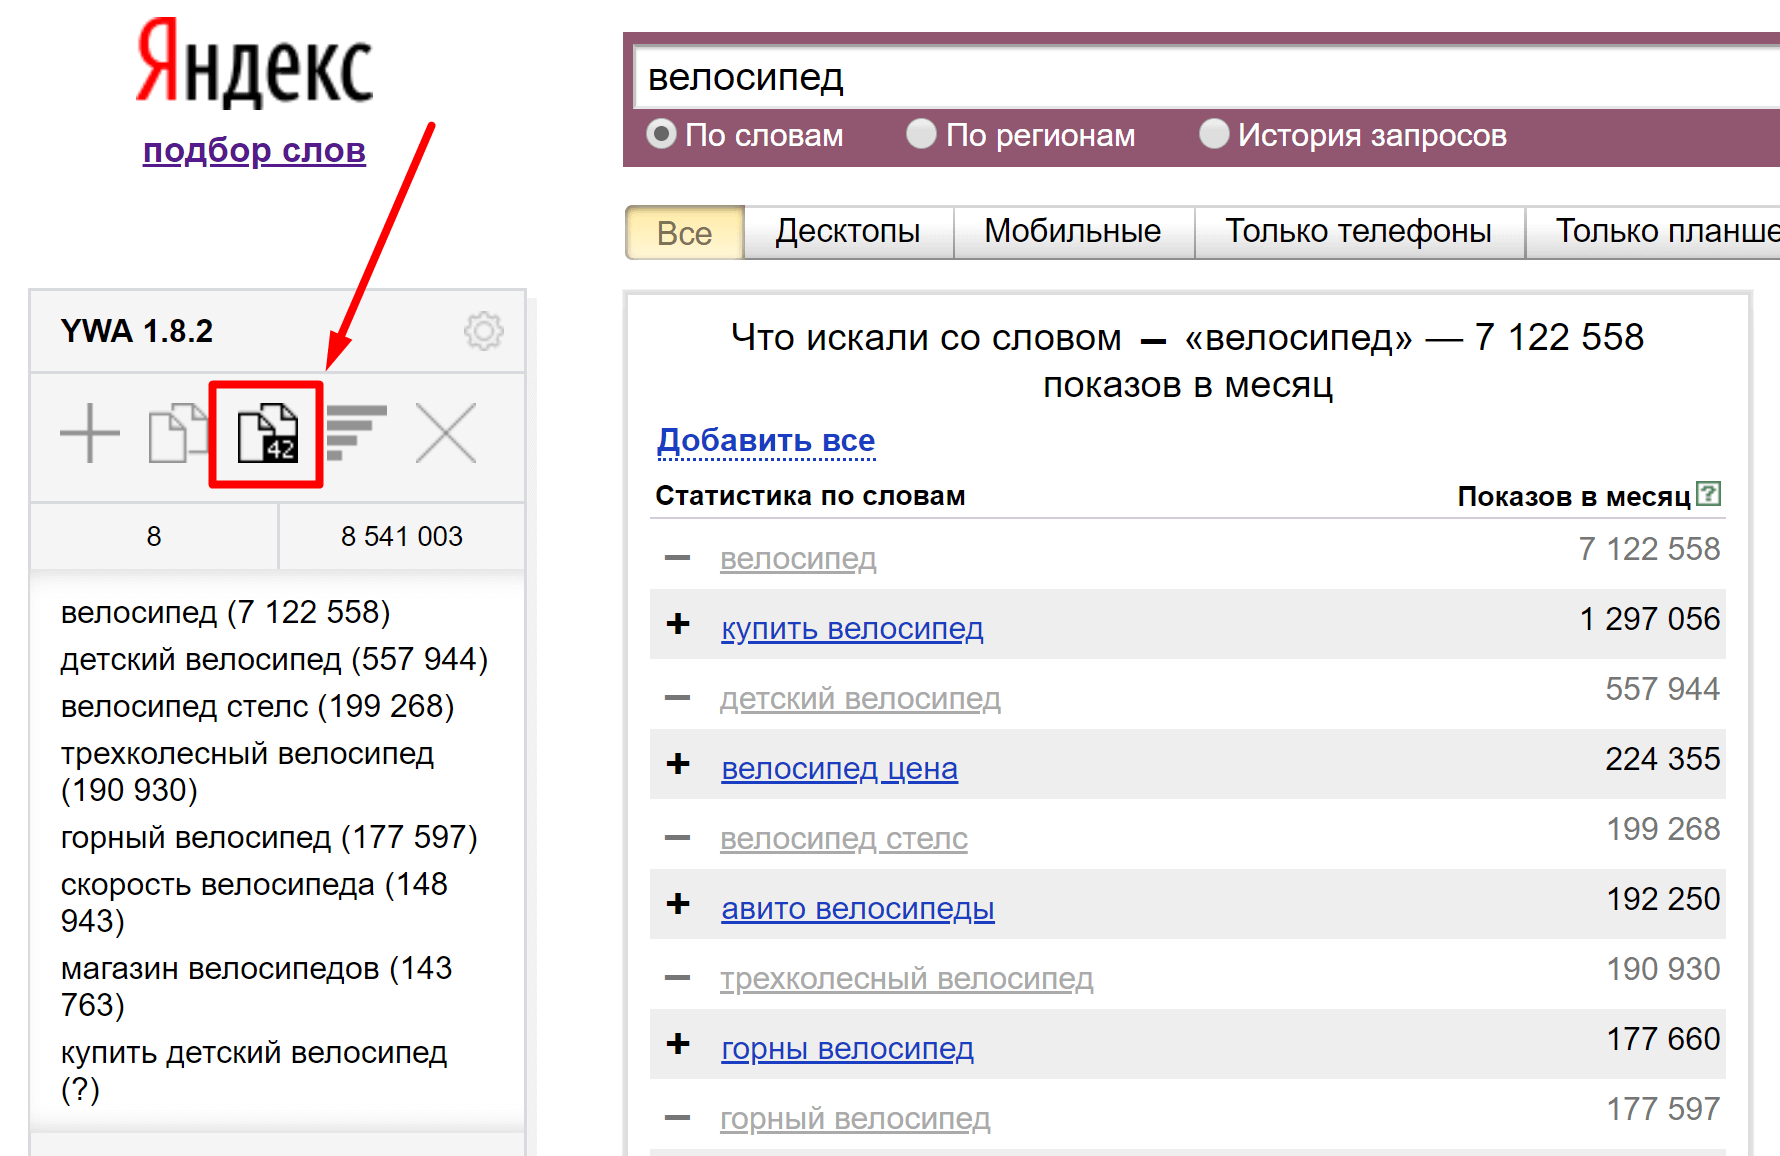Remove горный велосипед with its minus icon
Image resolution: width=1780 pixels, height=1156 pixels.
(678, 1118)
